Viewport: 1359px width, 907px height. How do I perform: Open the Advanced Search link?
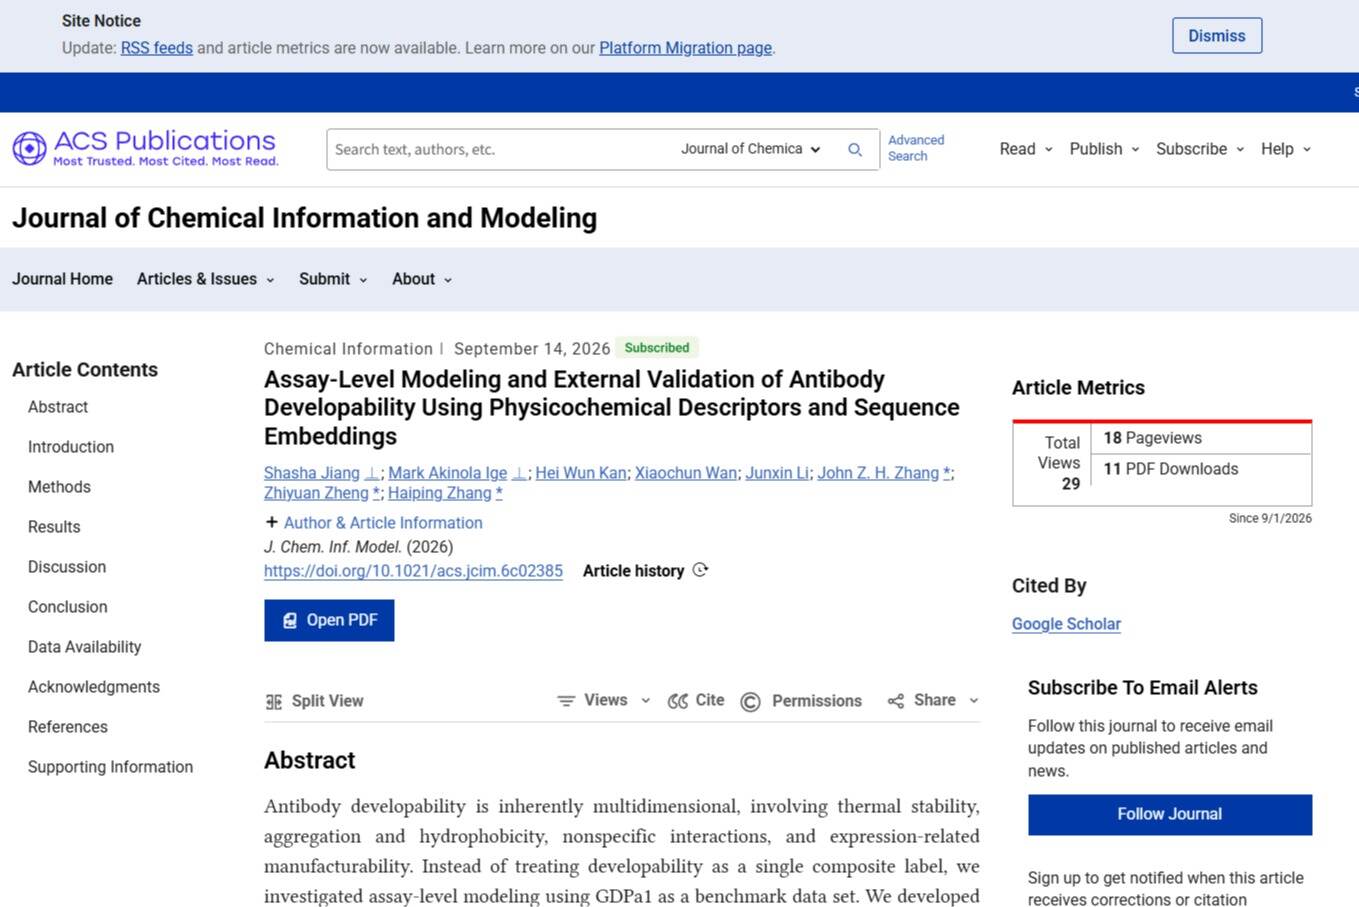[x=916, y=148]
